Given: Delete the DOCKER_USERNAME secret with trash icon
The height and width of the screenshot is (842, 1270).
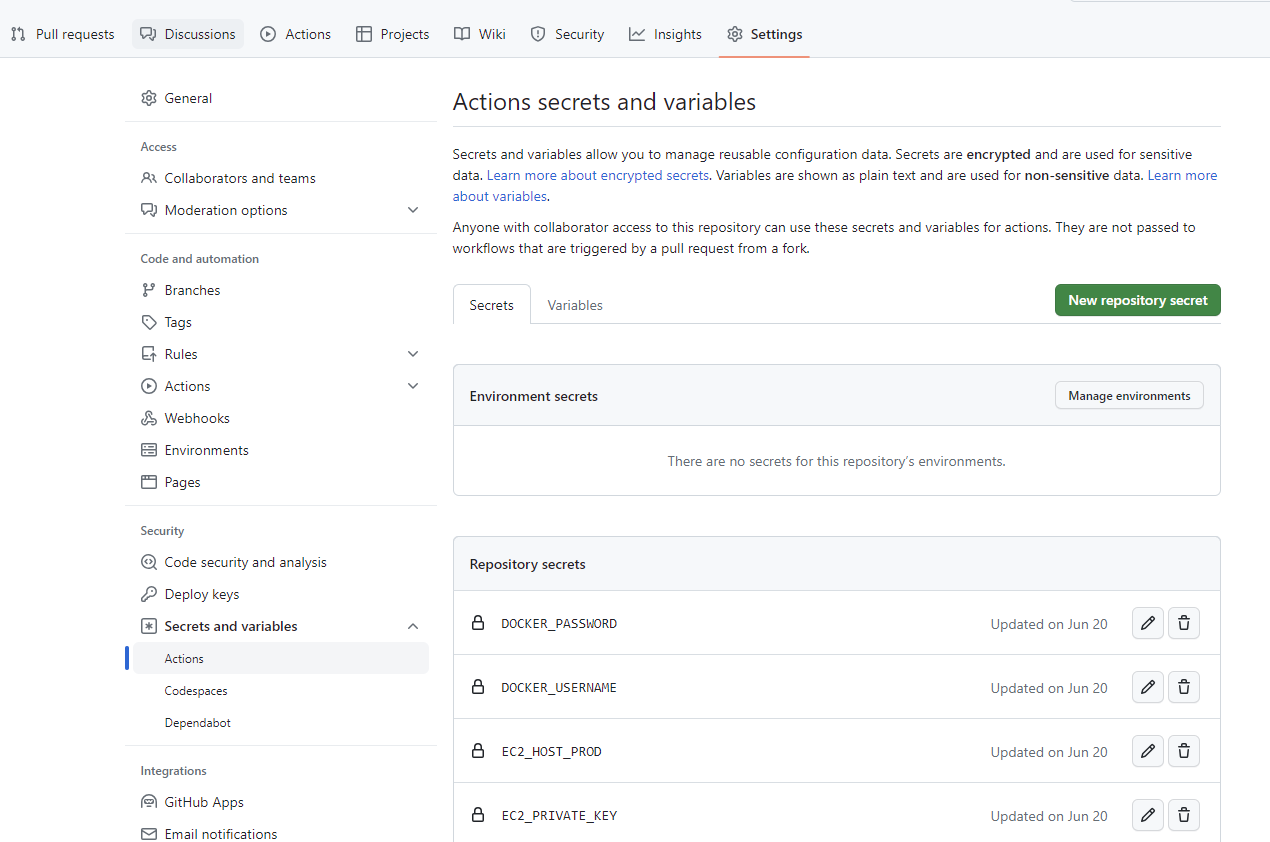Looking at the screenshot, I should tap(1184, 687).
